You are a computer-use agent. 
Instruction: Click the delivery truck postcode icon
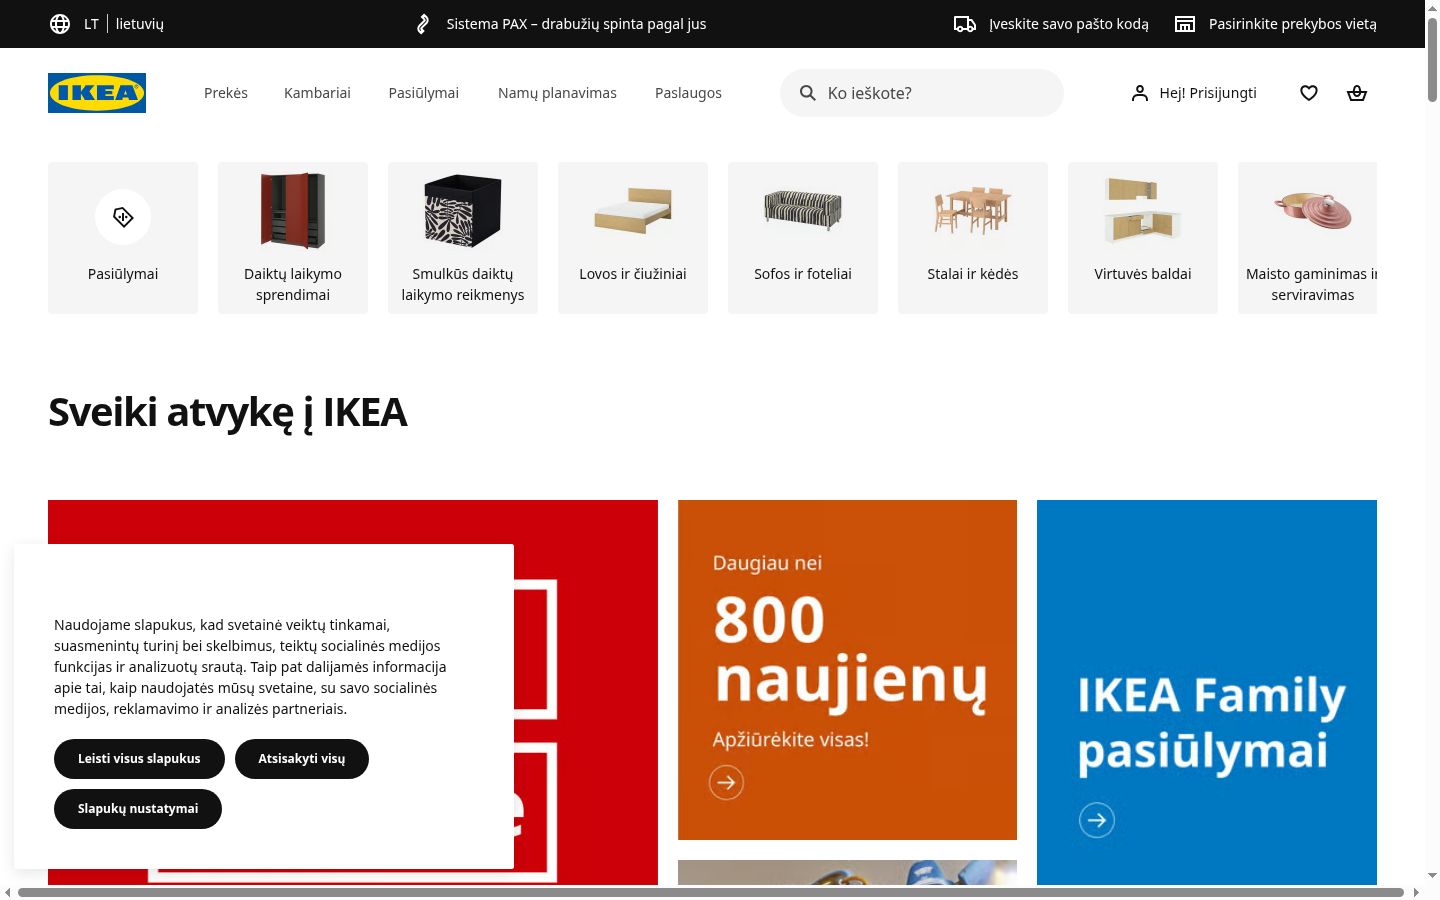965,24
